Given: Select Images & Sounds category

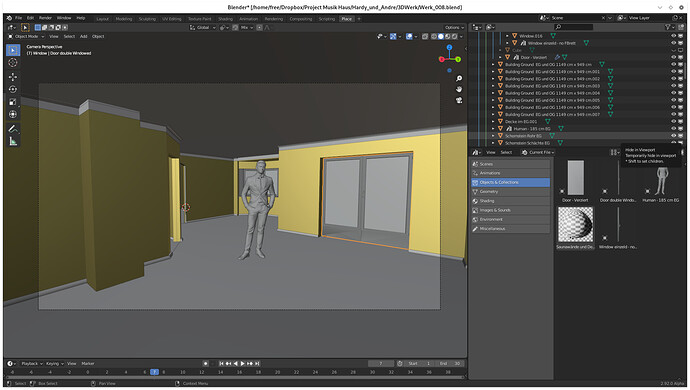Looking at the screenshot, I should (510, 210).
